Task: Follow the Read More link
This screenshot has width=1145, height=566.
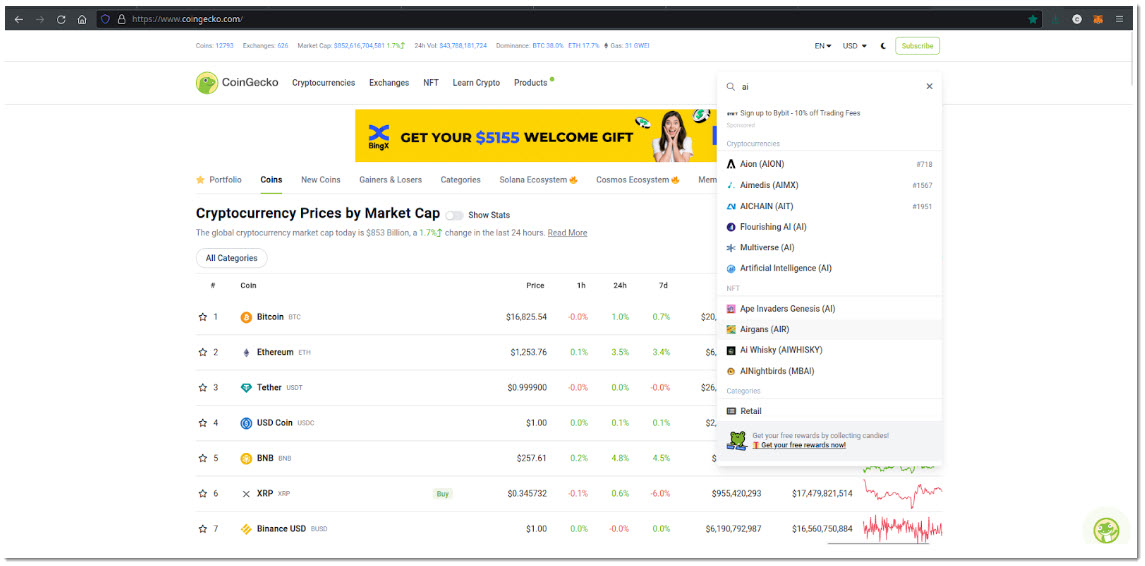Action: point(567,233)
